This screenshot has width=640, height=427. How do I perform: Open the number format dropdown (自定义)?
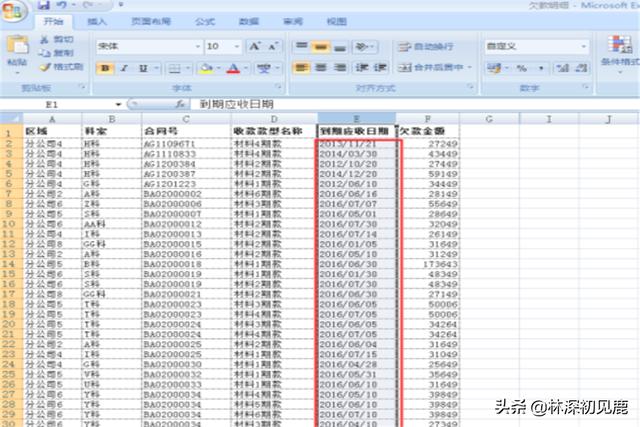[x=583, y=47]
